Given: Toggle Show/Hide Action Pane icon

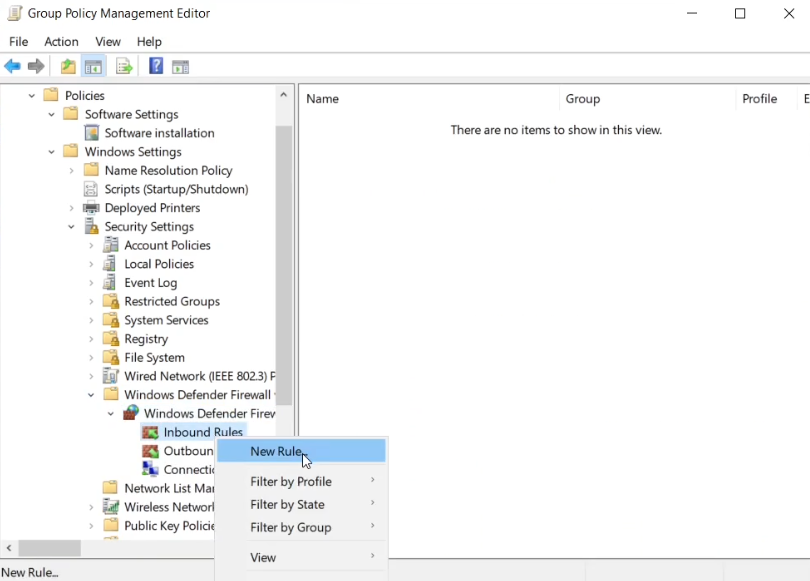Looking at the screenshot, I should pos(180,67).
